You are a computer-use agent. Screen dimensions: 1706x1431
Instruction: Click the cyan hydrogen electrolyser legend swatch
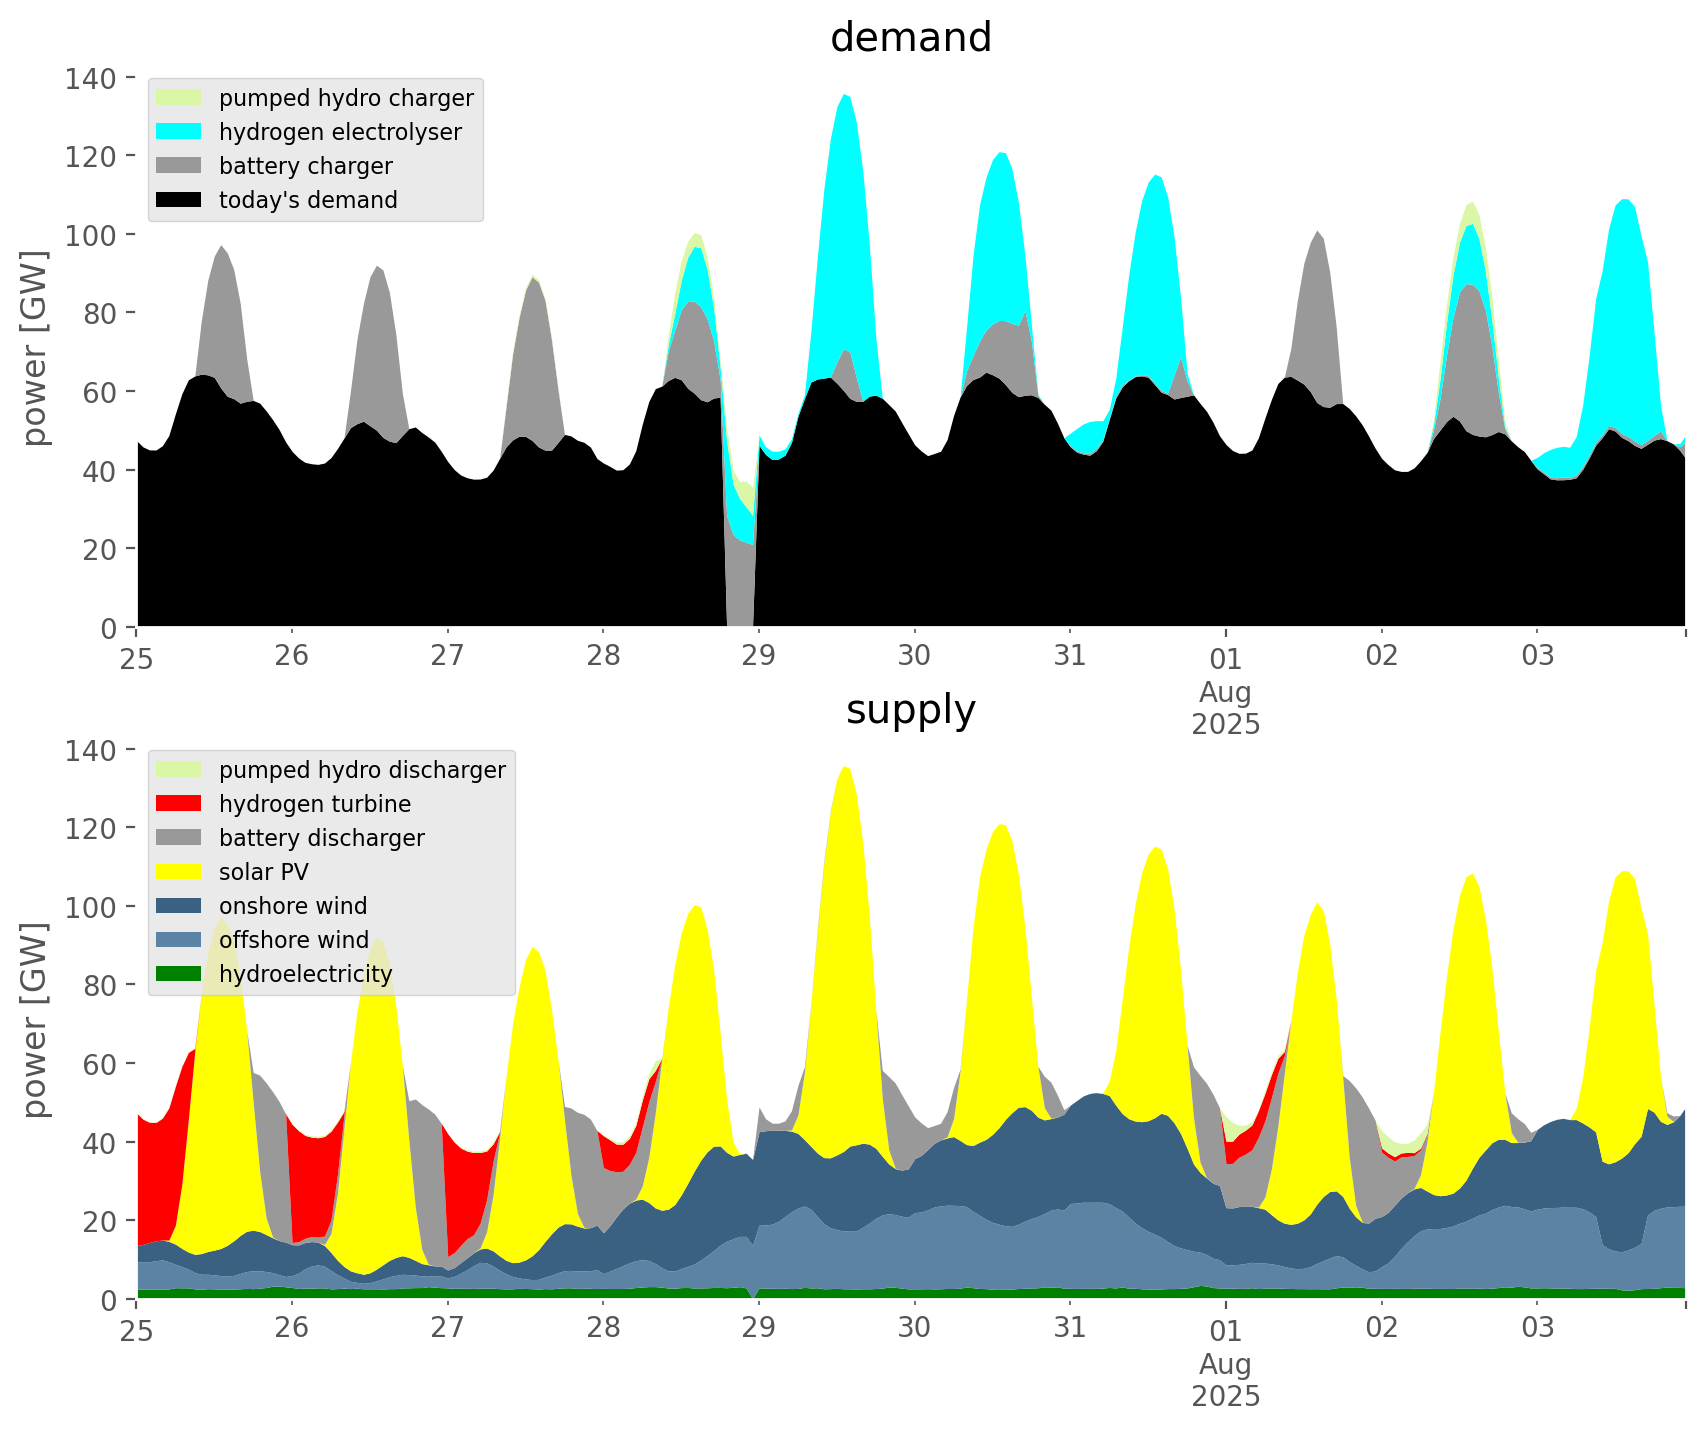pyautogui.click(x=179, y=132)
